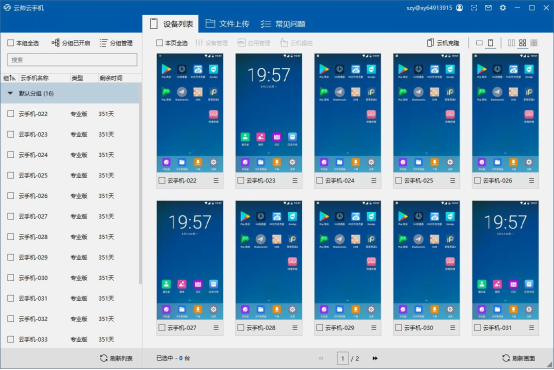The width and height of the screenshot is (554, 370).
Task: Select the two-column layout icon
Action: click(x=511, y=43)
